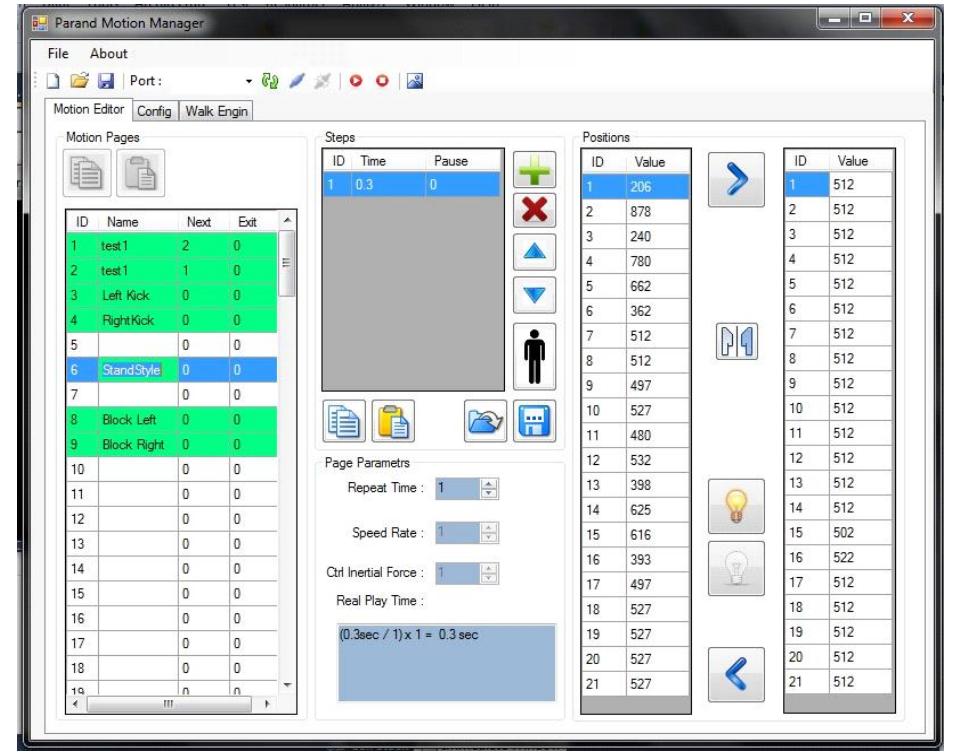Click the Ctrl Inertial Force field
The width and height of the screenshot is (958, 756).
(458, 573)
